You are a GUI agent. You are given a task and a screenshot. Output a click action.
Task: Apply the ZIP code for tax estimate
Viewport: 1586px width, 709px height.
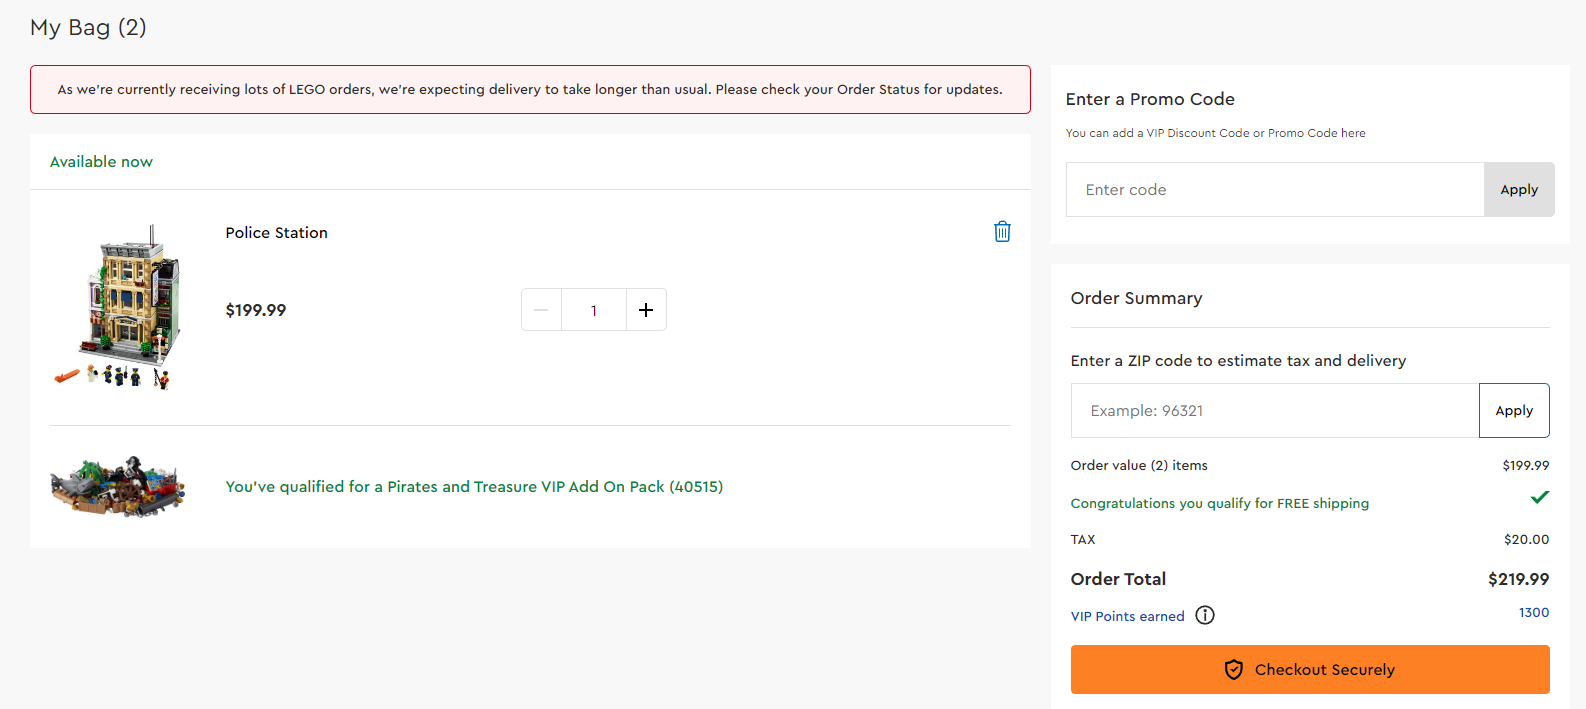click(1514, 410)
